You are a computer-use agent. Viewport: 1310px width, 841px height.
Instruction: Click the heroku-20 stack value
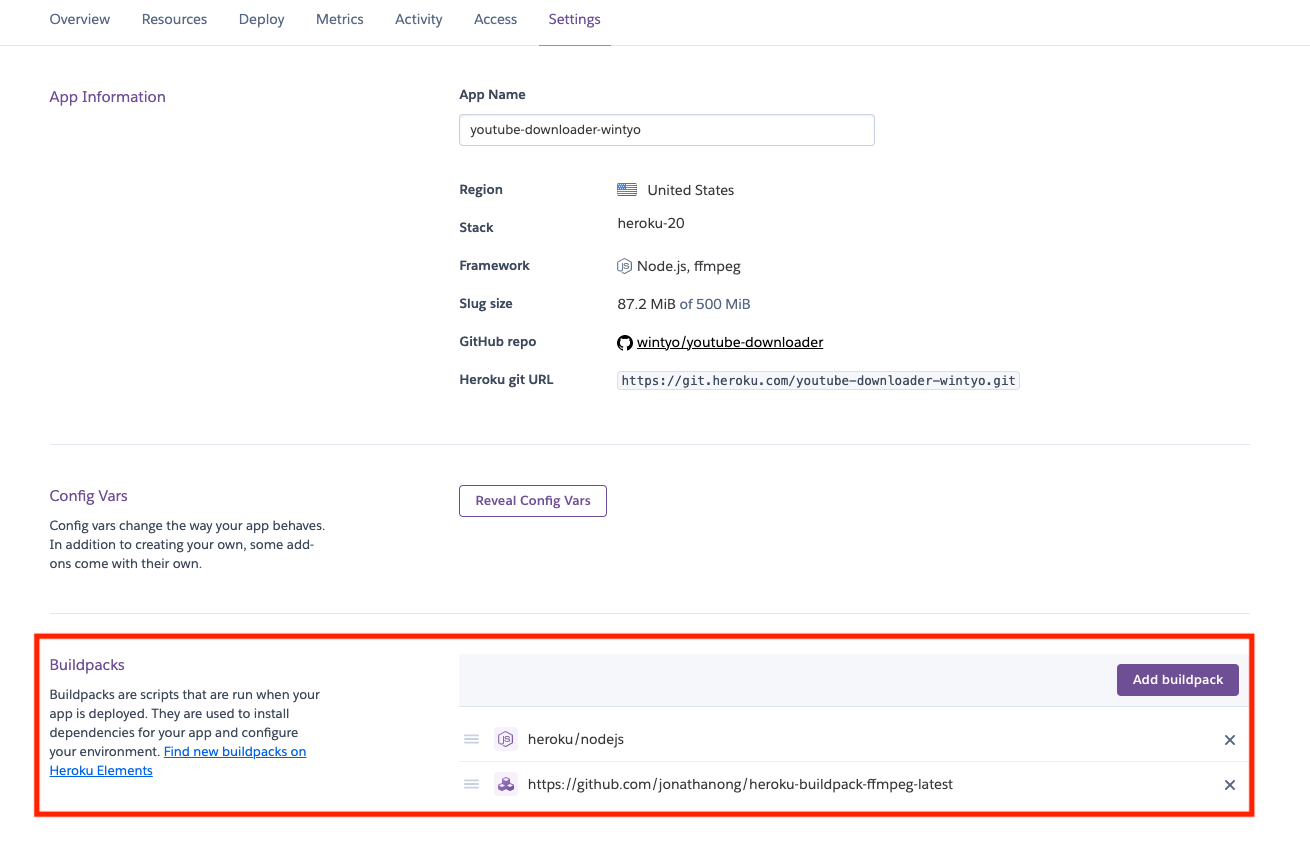coord(651,223)
